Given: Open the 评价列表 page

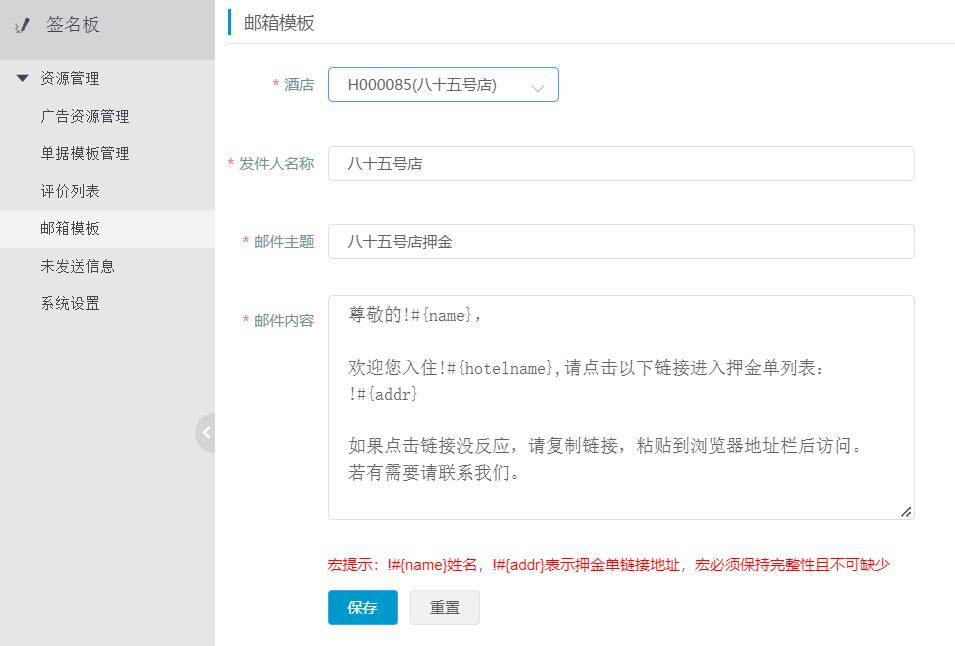Looking at the screenshot, I should tap(70, 191).
